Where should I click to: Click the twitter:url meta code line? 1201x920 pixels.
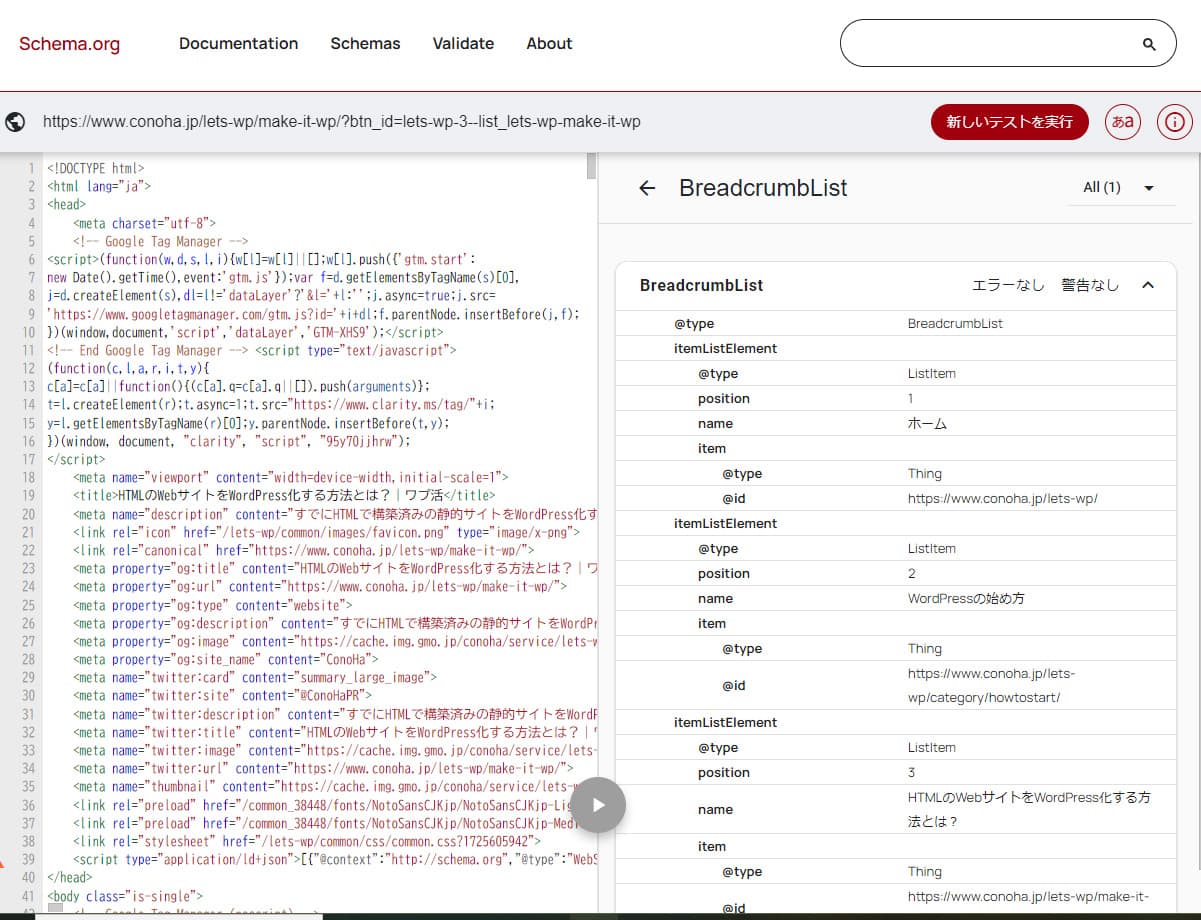click(x=323, y=769)
